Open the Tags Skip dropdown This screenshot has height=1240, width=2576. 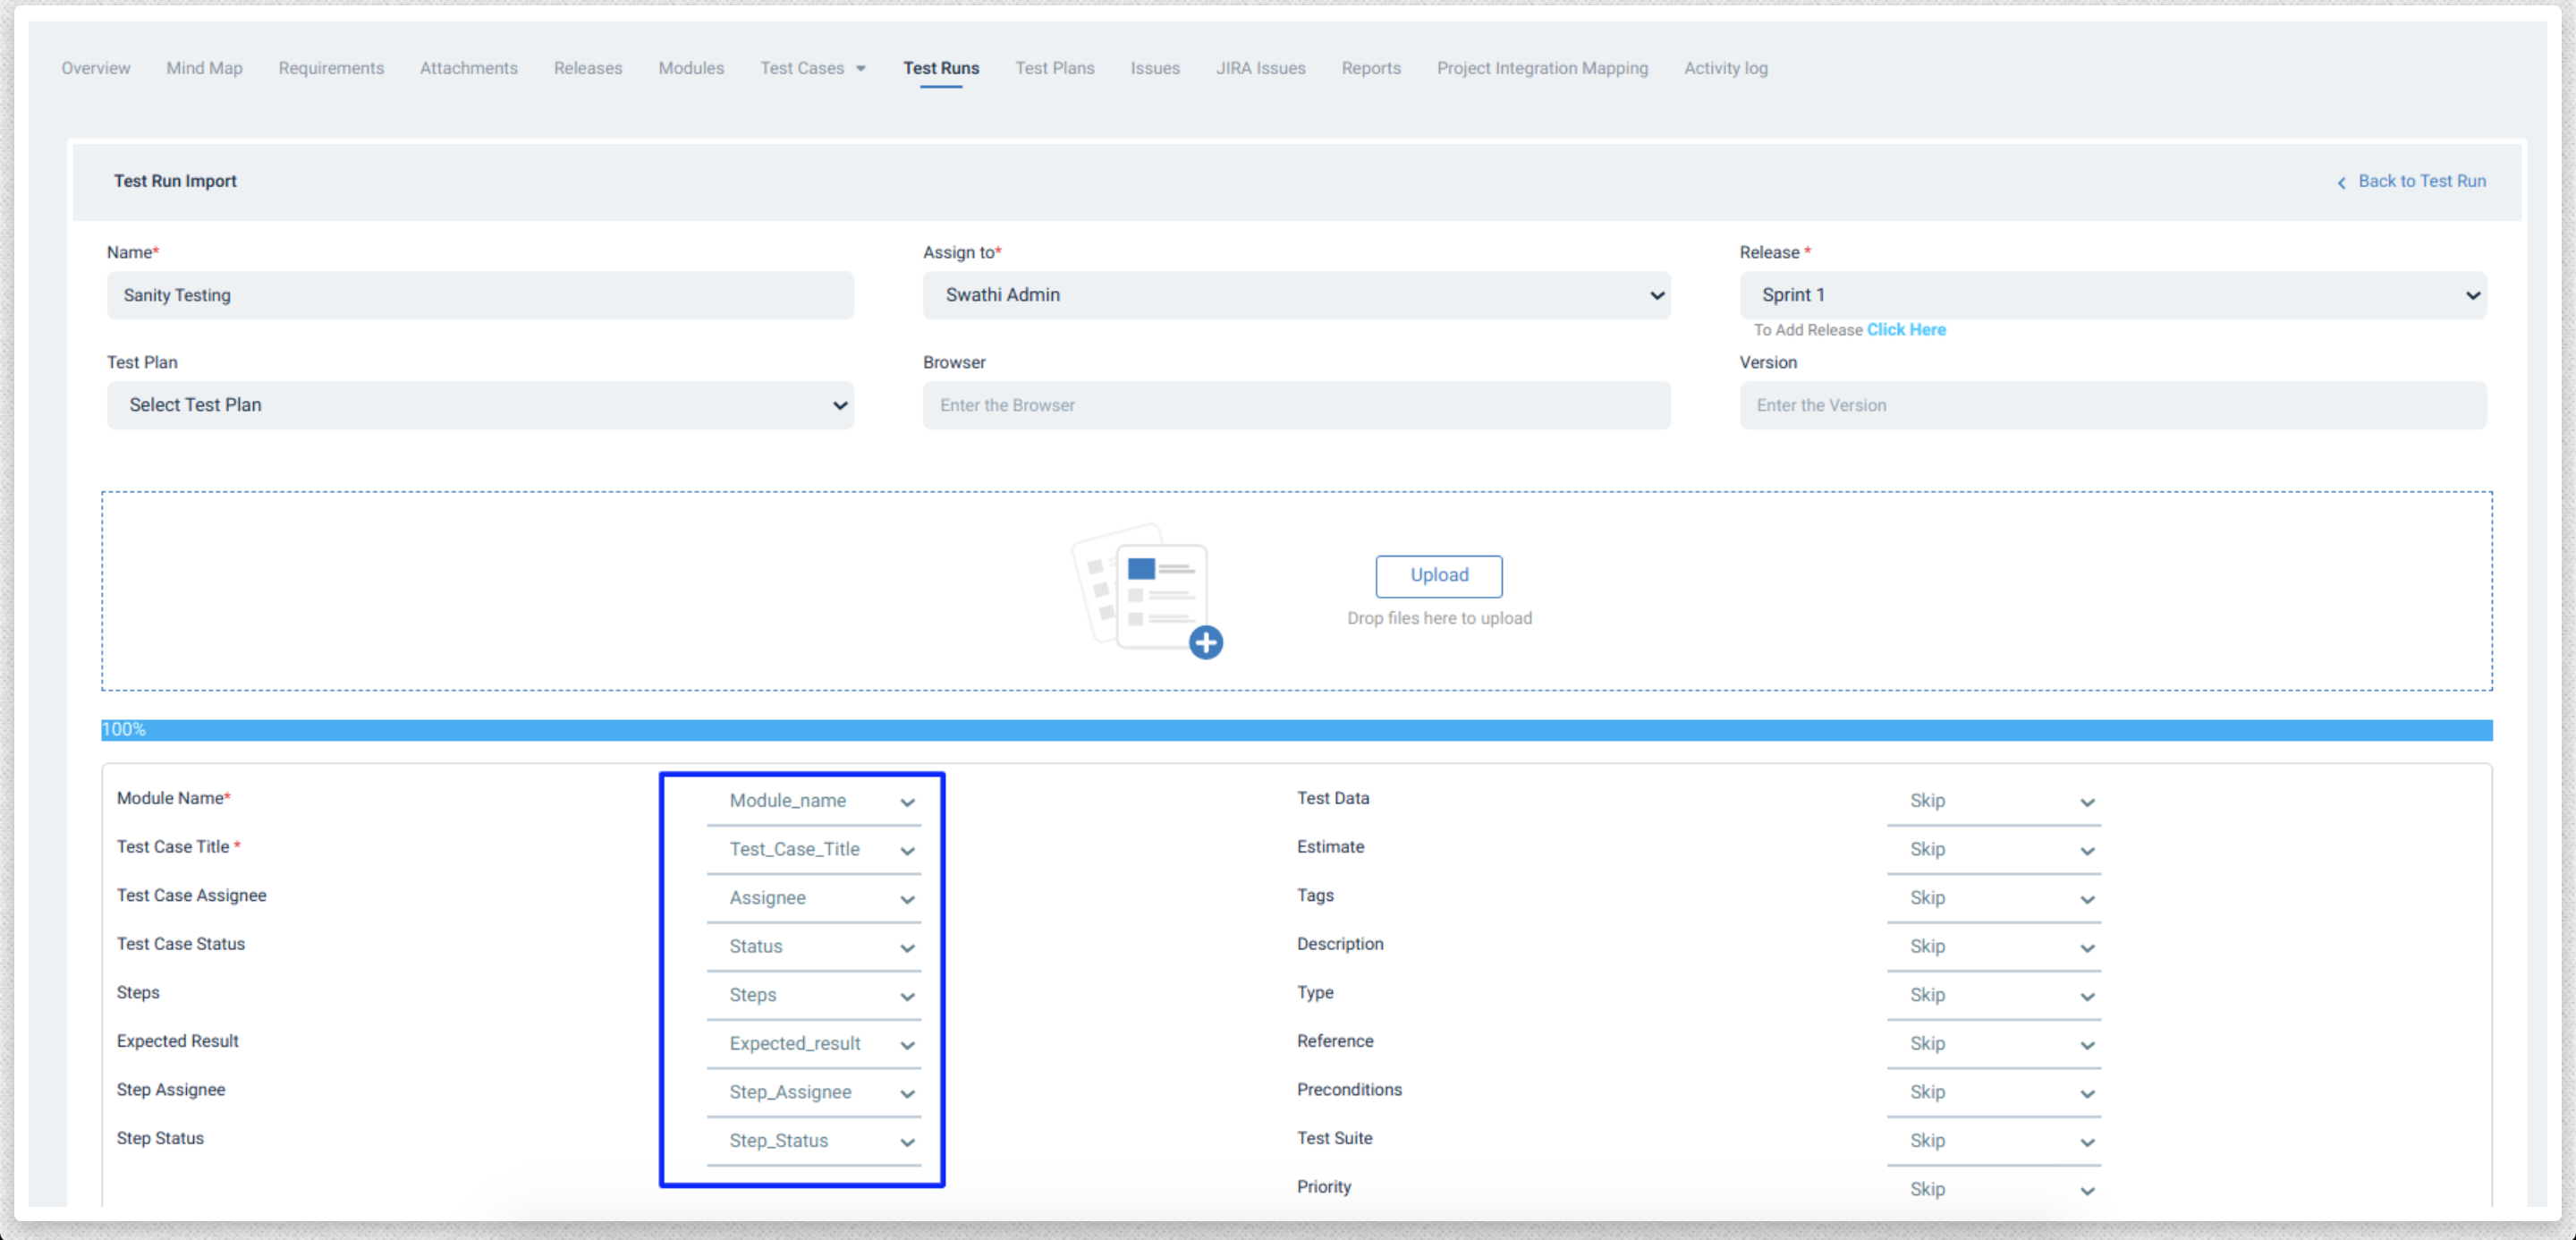click(1993, 898)
